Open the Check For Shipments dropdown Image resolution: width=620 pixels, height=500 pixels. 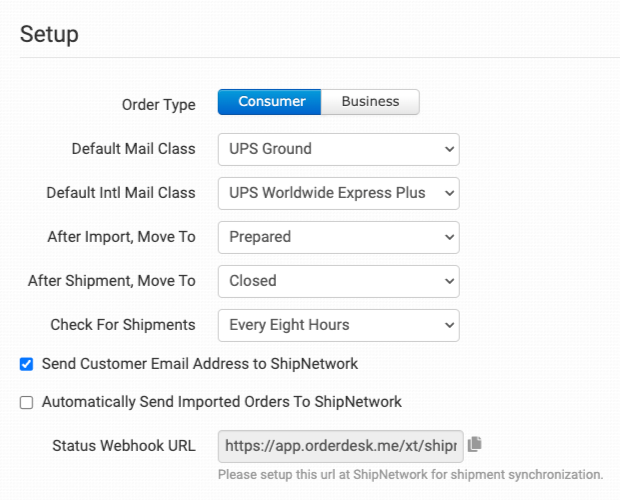[338, 325]
